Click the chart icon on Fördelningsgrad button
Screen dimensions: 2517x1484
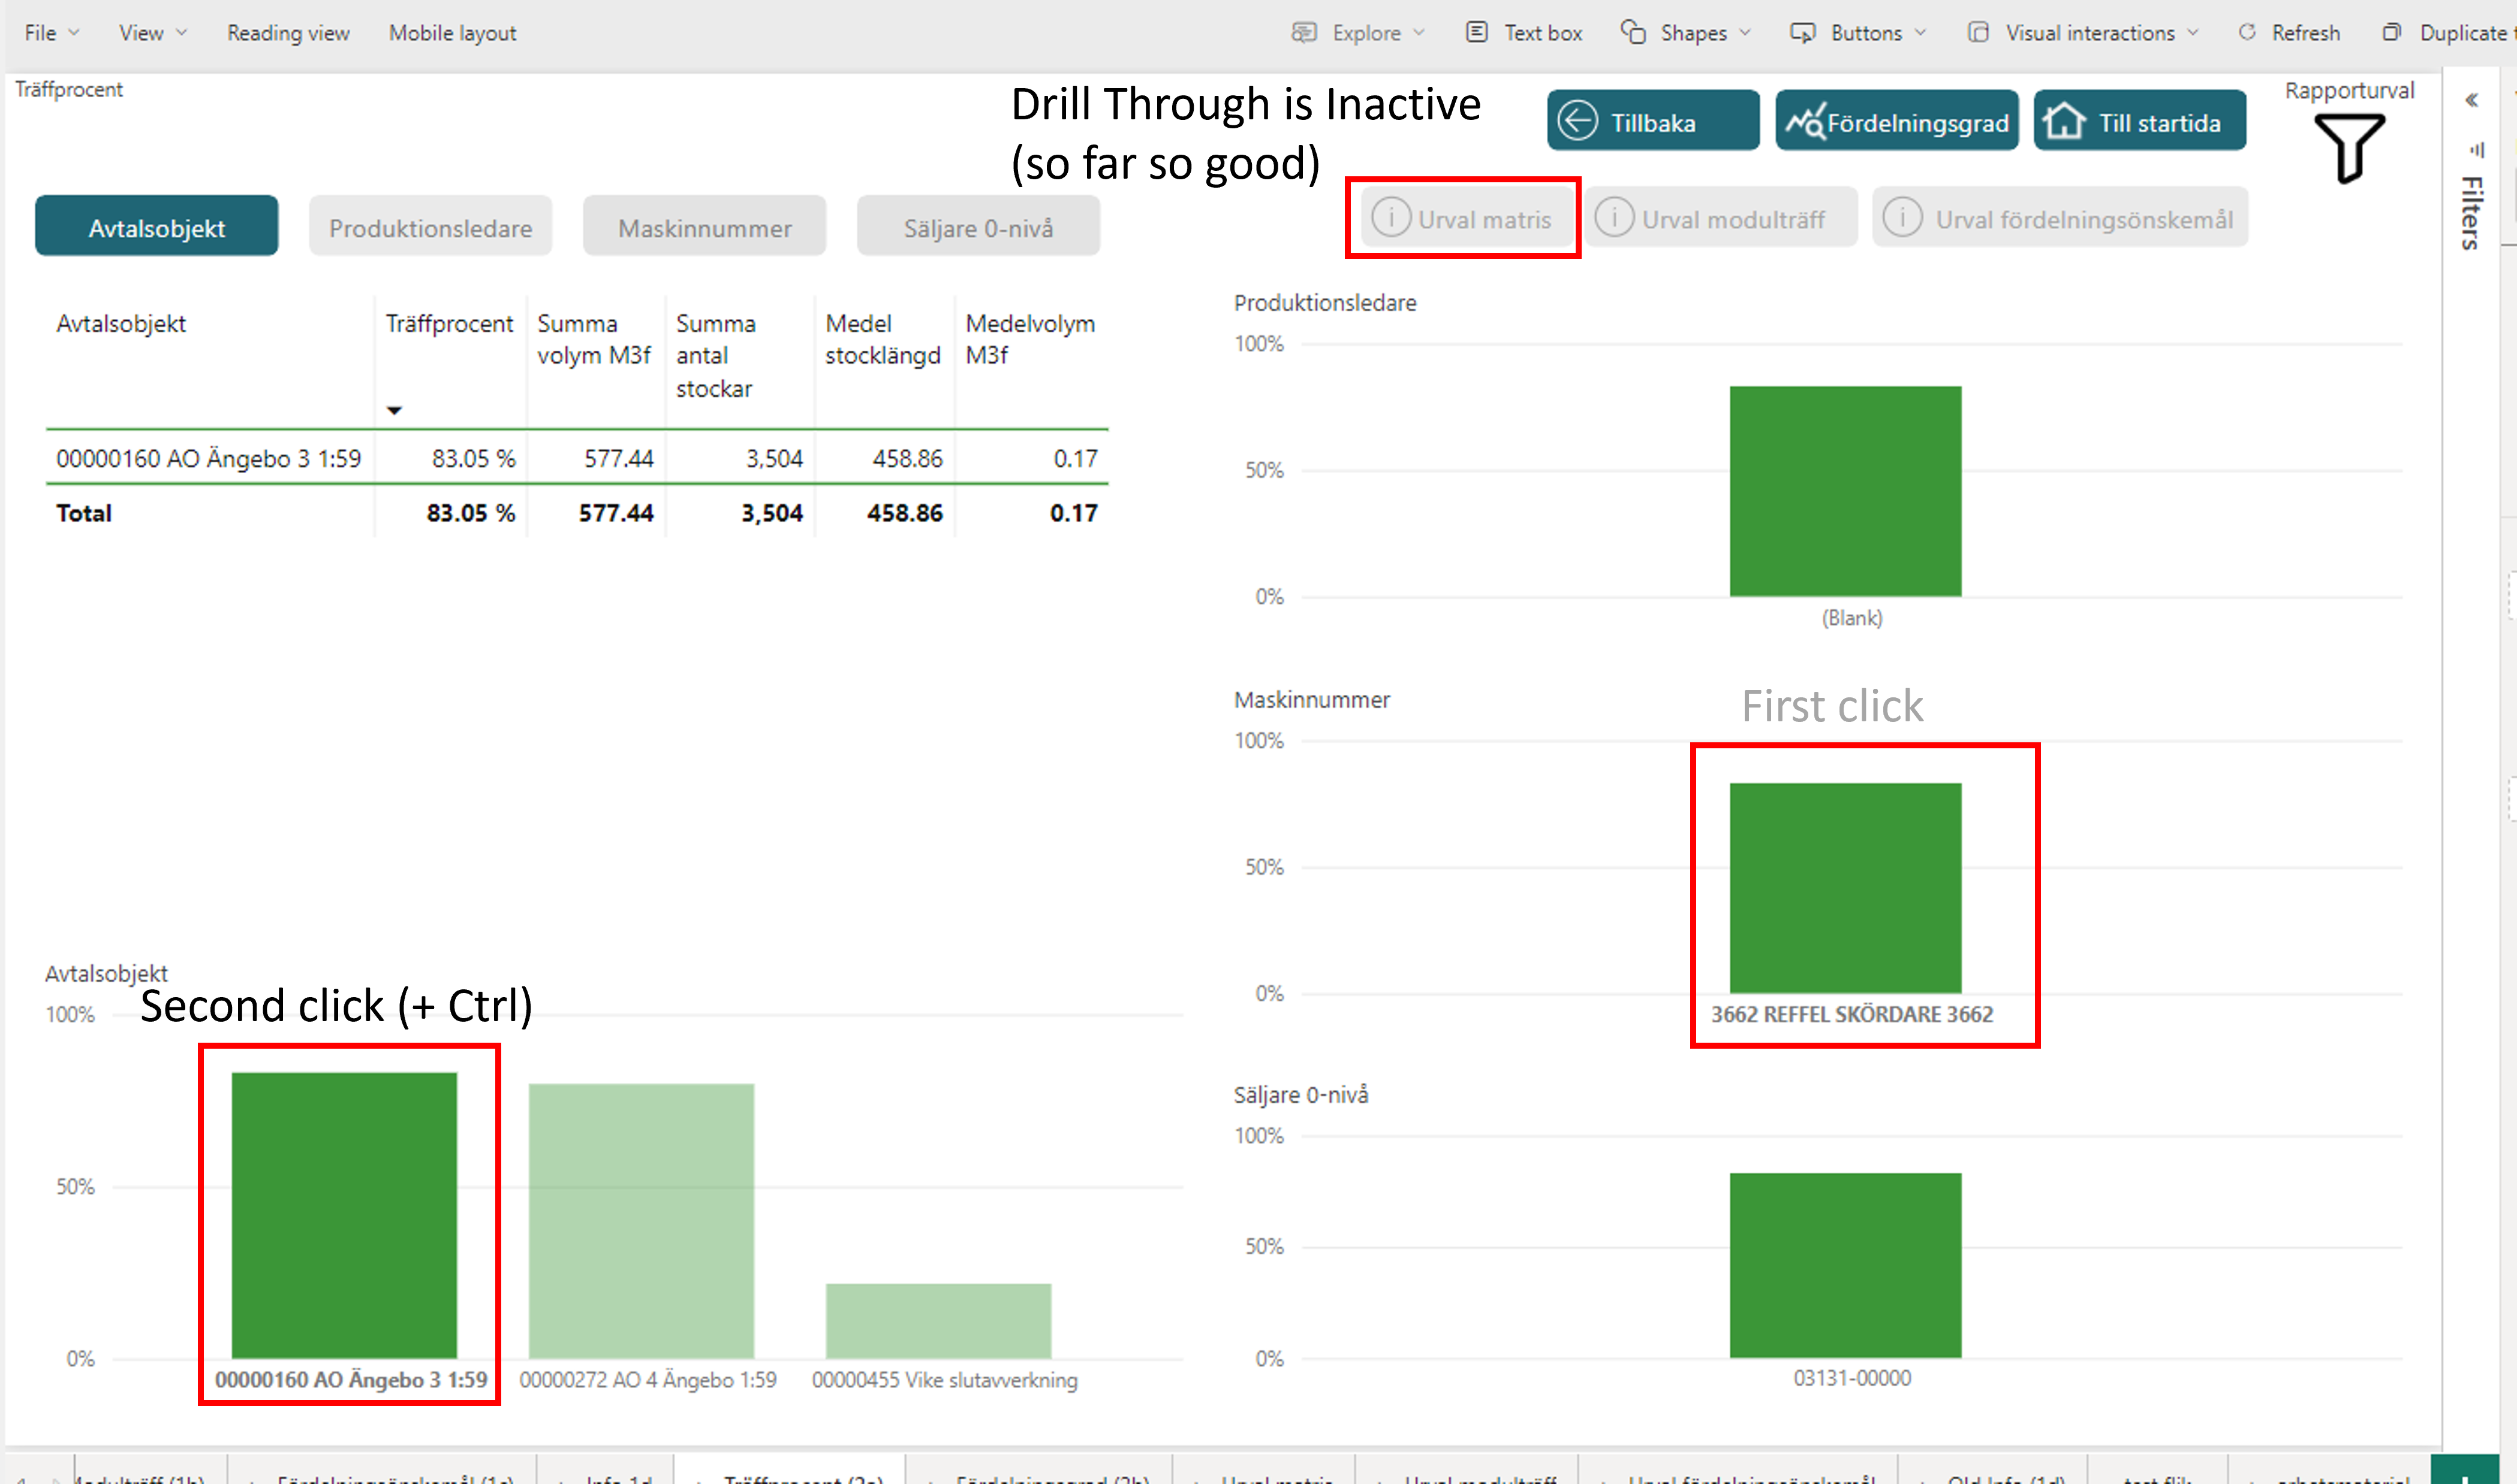point(1806,122)
